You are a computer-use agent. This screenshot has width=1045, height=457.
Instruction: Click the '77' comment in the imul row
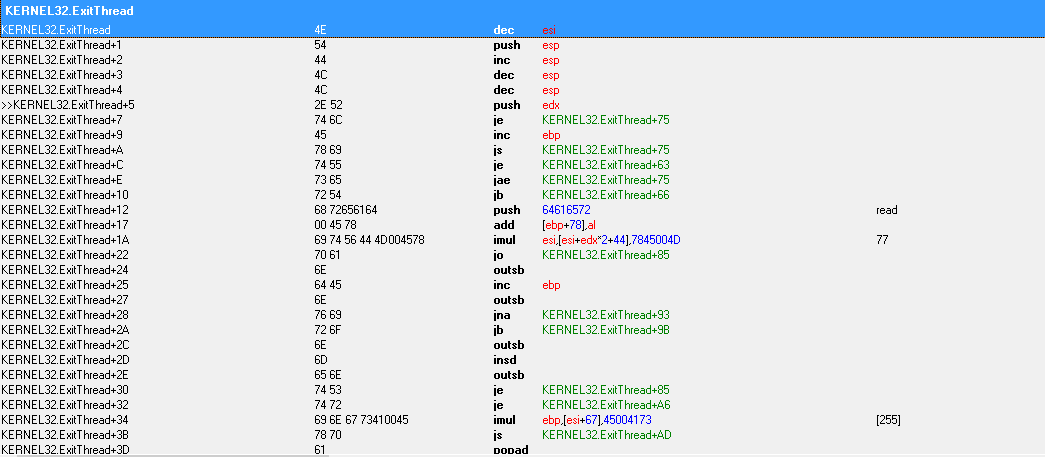882,240
